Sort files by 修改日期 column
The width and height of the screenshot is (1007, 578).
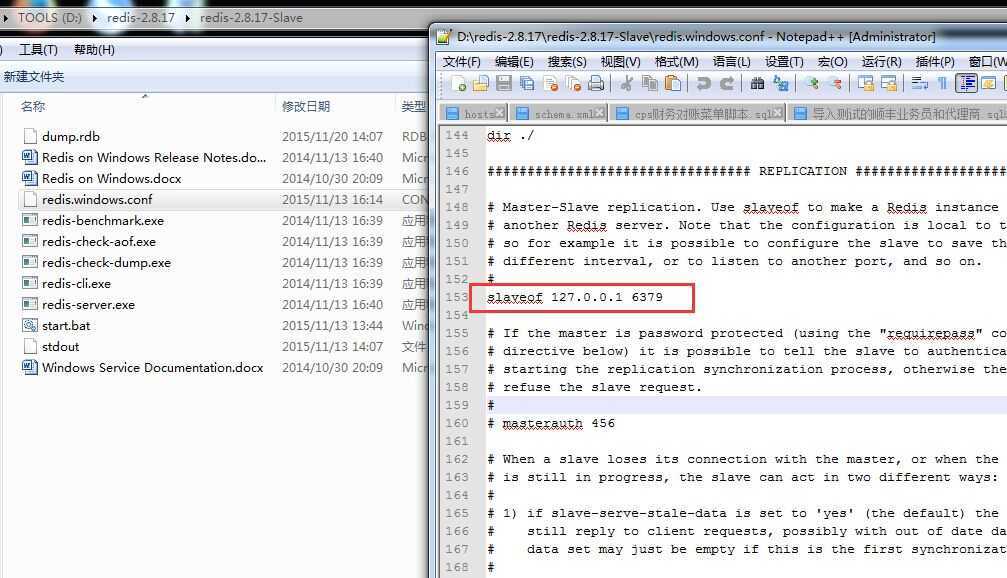pos(306,106)
